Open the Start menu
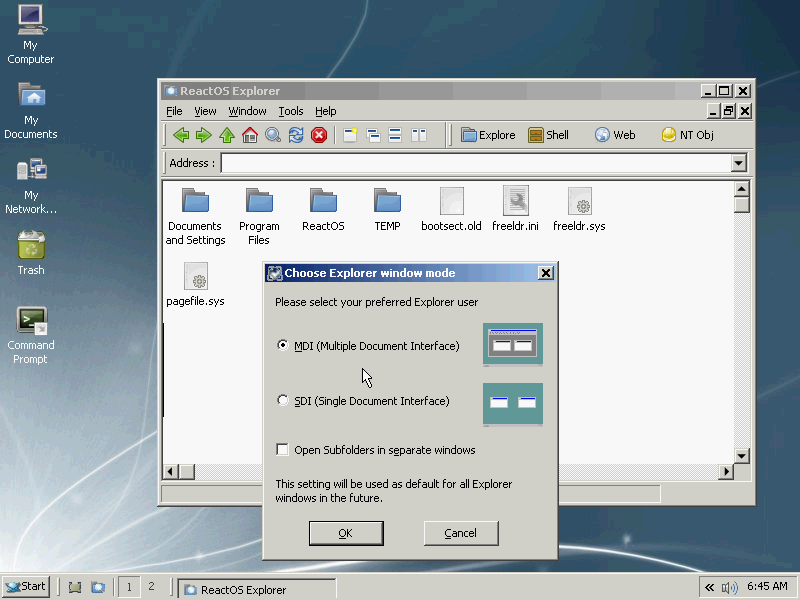Viewport: 800px width, 600px height. pyautogui.click(x=26, y=587)
